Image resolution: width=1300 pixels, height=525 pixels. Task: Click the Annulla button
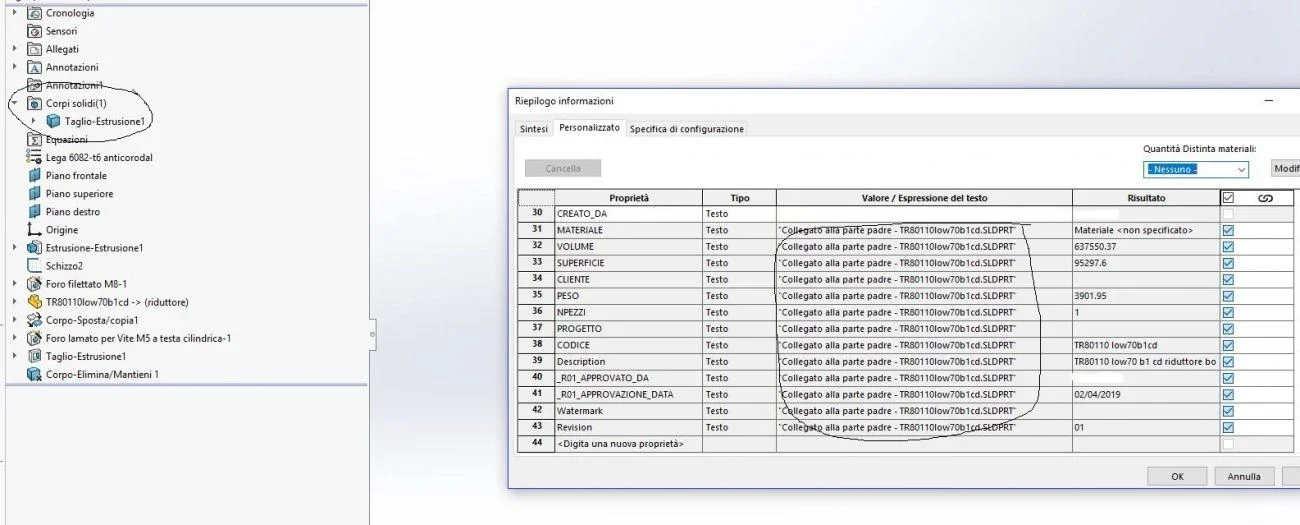(x=1244, y=477)
